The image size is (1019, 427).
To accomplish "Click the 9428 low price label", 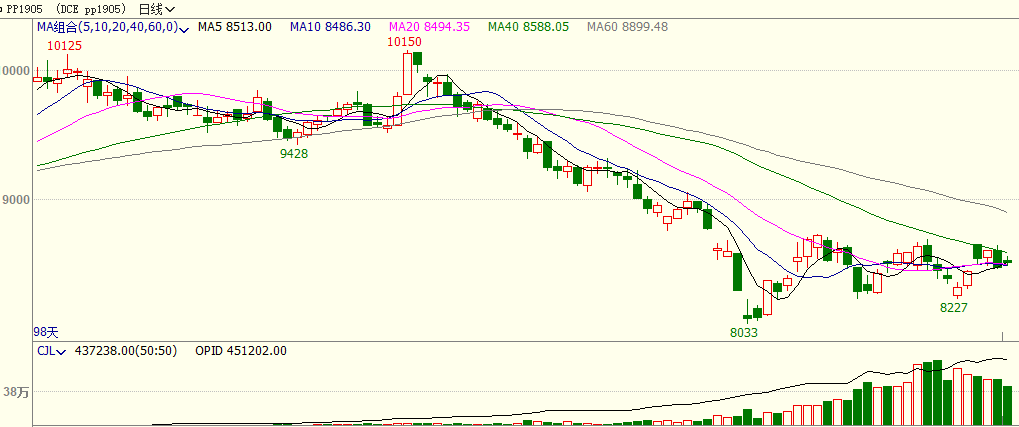I will 294,153.
